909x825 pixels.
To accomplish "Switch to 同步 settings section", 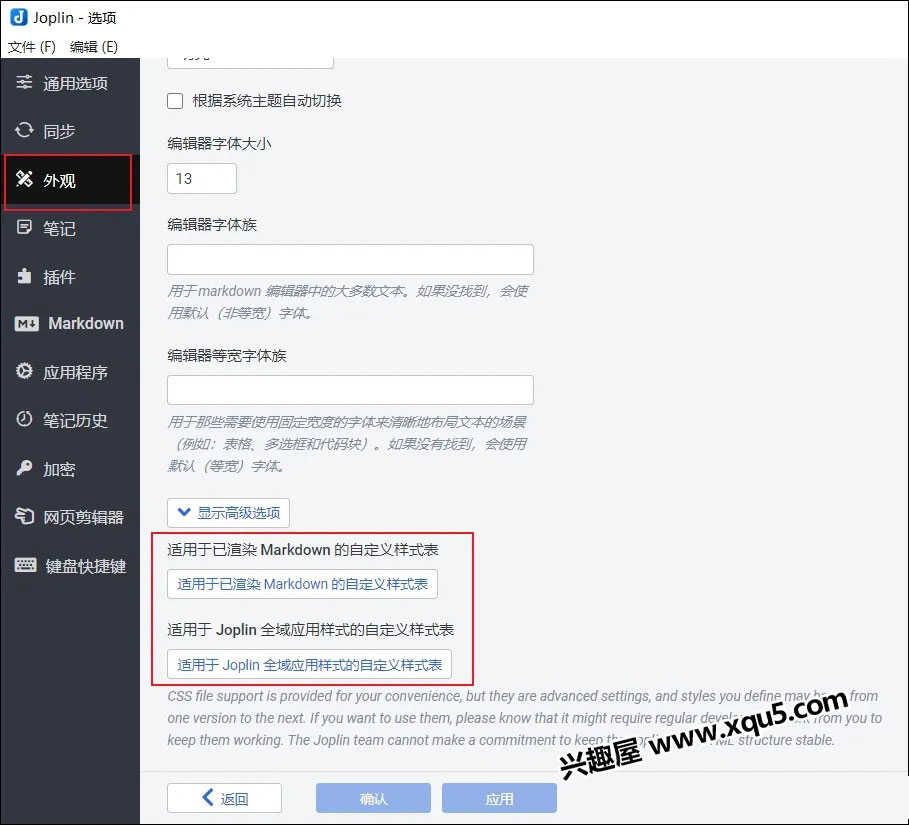I will point(70,131).
